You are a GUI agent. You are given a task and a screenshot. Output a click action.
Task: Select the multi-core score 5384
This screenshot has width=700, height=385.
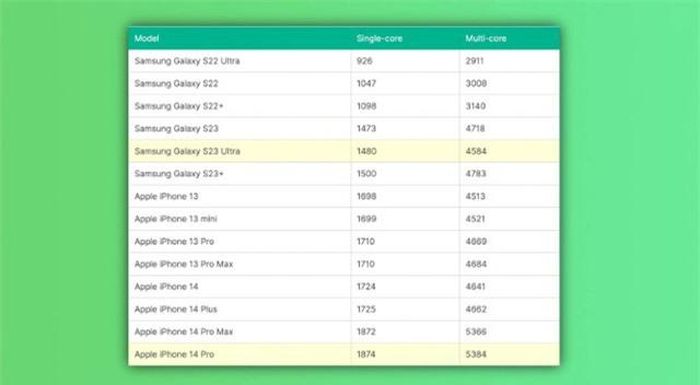point(476,354)
